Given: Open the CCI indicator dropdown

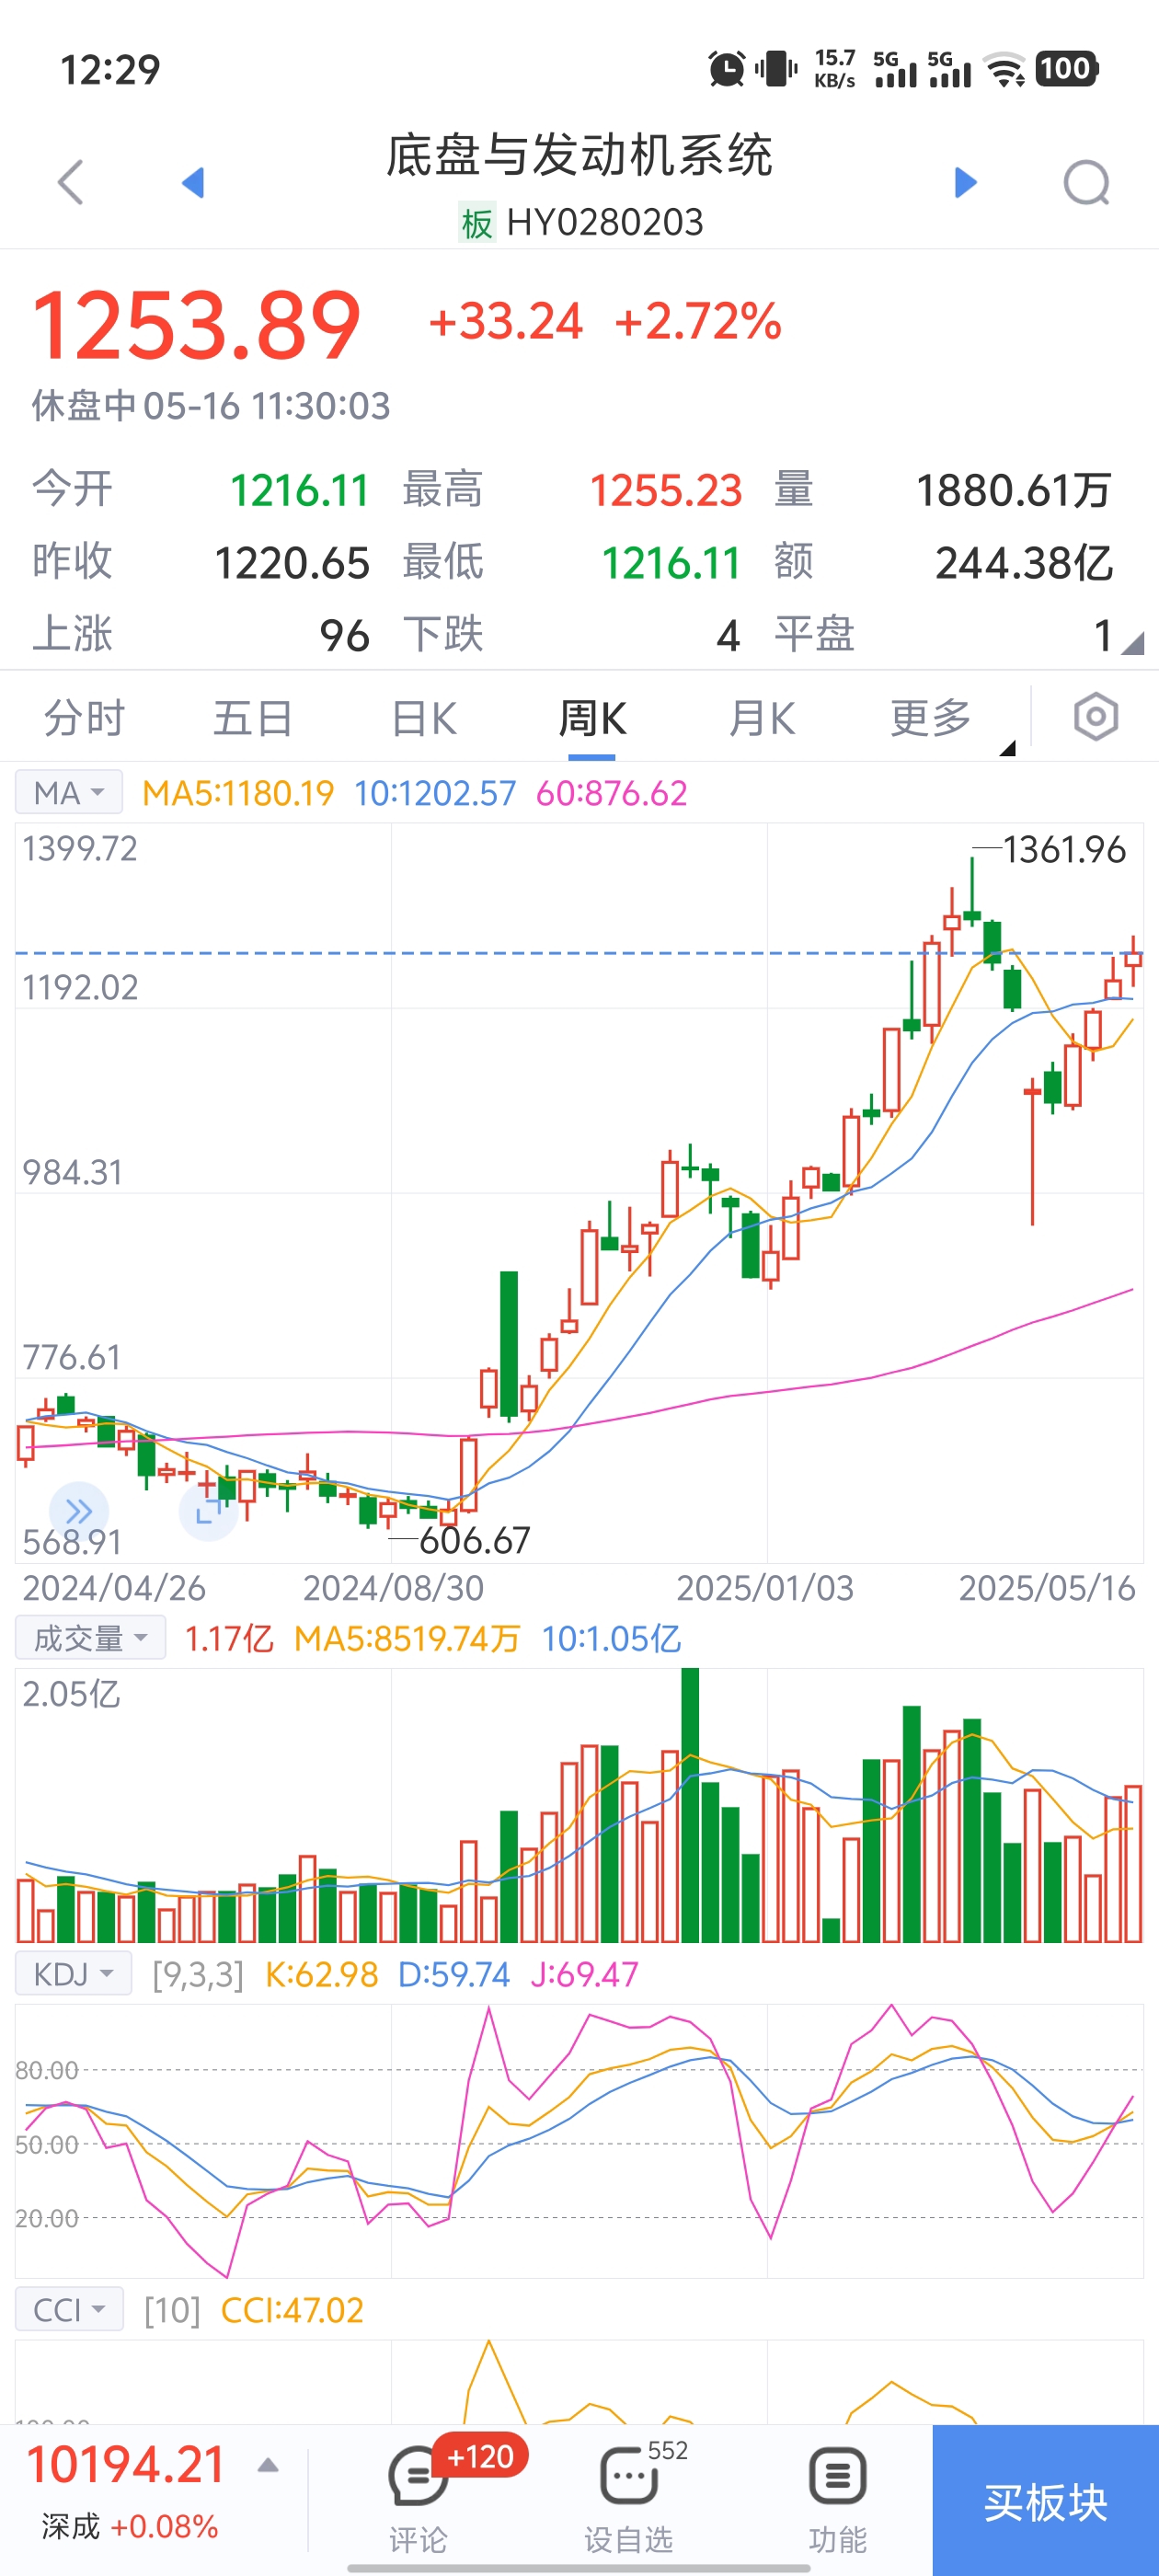Looking at the screenshot, I should (70, 2310).
